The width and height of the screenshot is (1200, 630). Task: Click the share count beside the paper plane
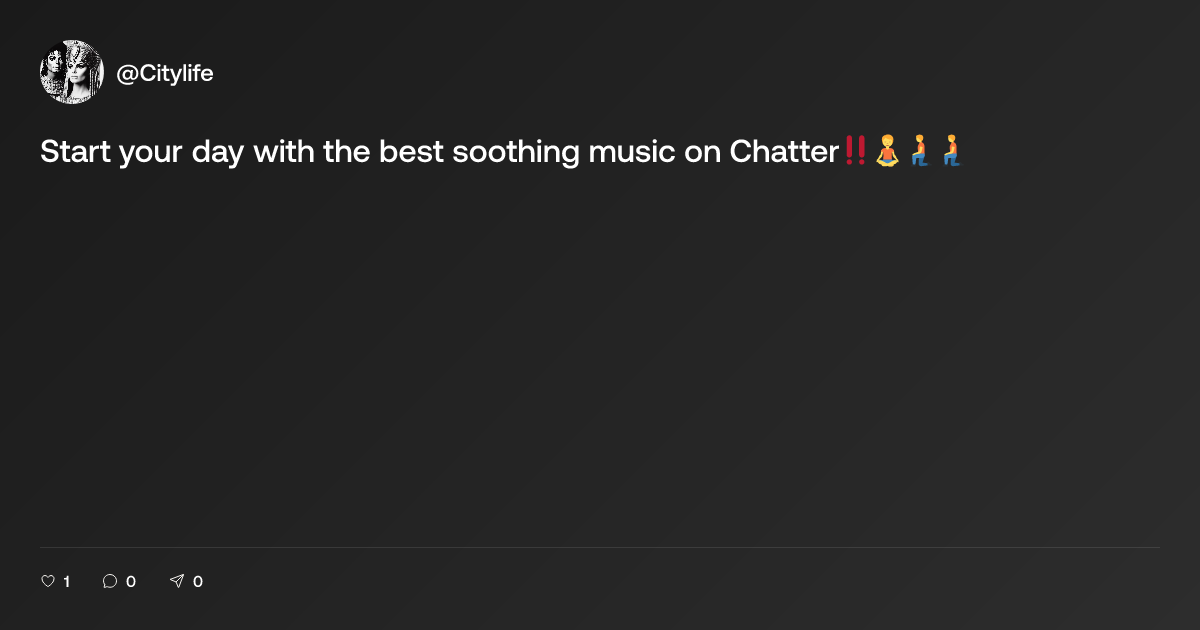[198, 581]
